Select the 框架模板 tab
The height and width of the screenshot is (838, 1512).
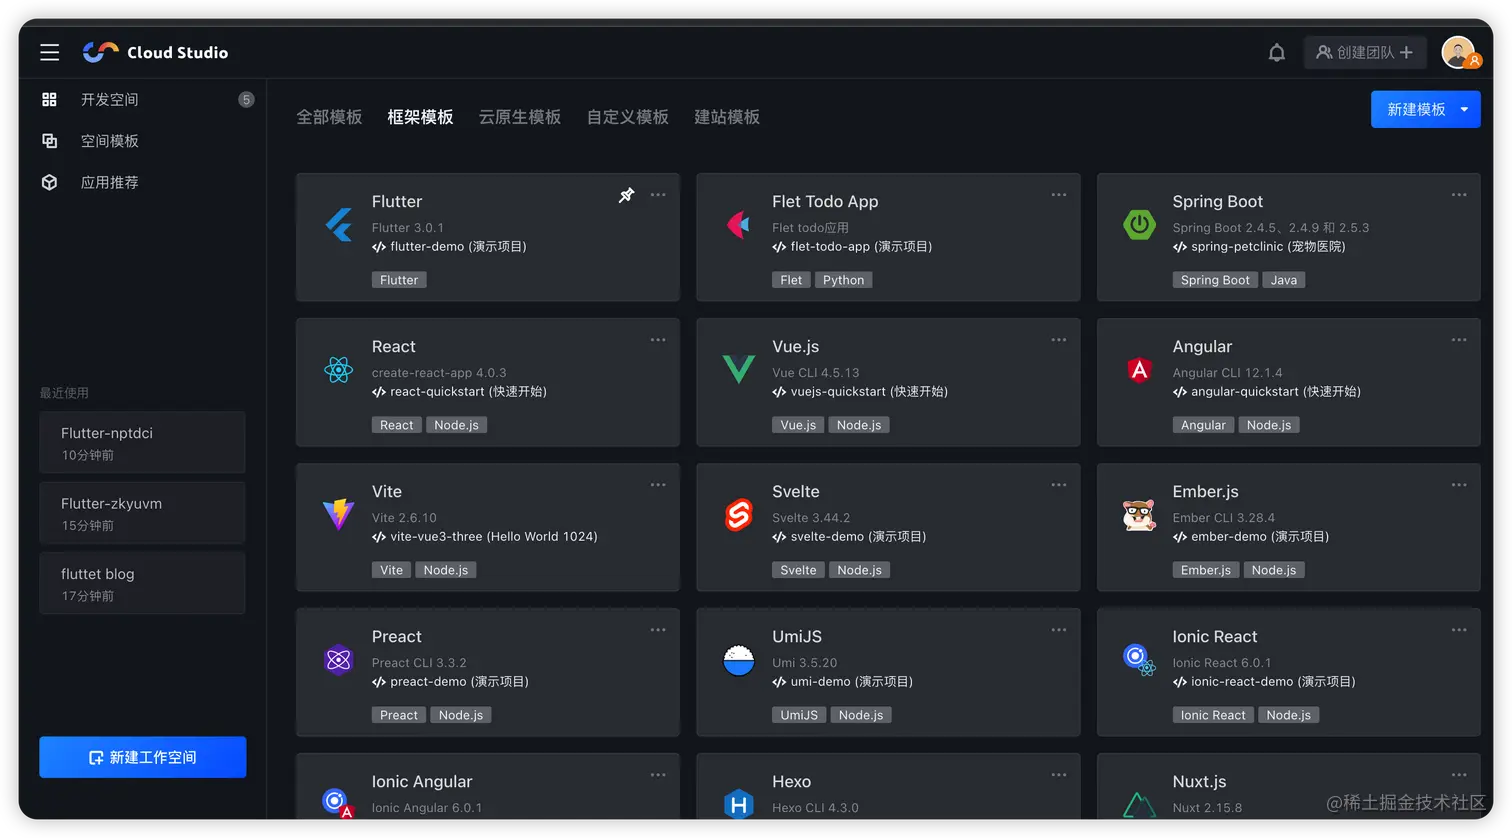coord(420,117)
